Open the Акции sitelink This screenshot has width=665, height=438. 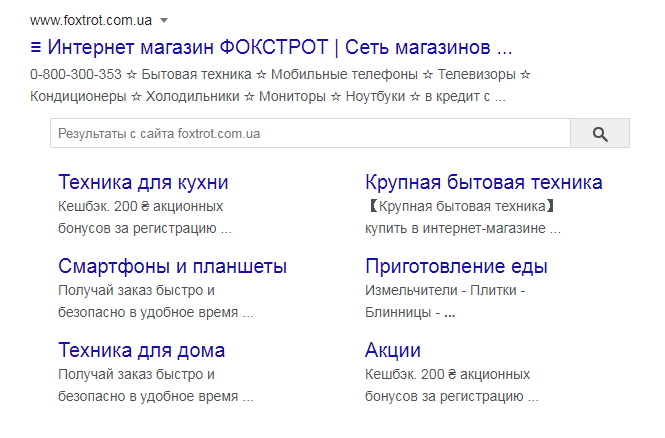pos(393,350)
